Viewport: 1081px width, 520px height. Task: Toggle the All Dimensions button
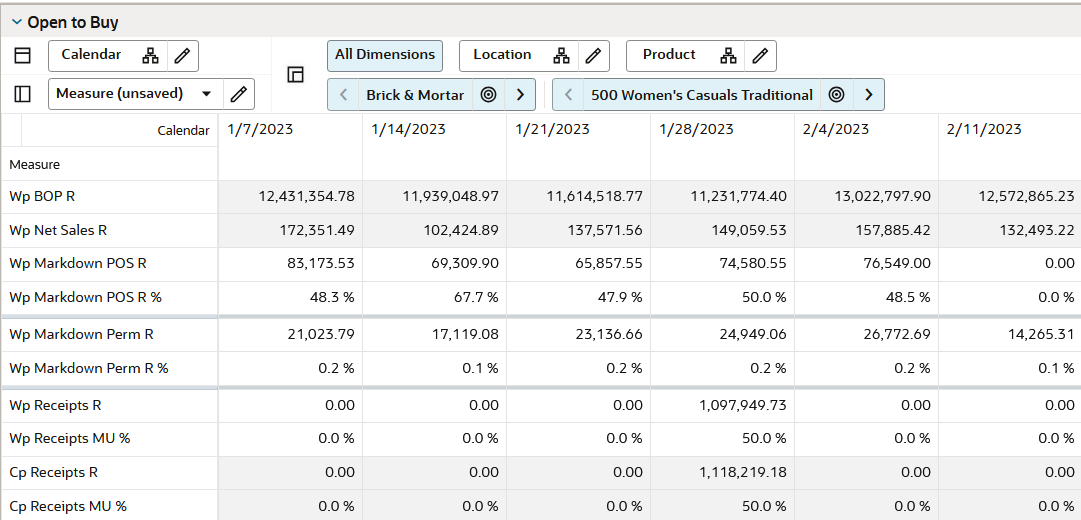(385, 55)
